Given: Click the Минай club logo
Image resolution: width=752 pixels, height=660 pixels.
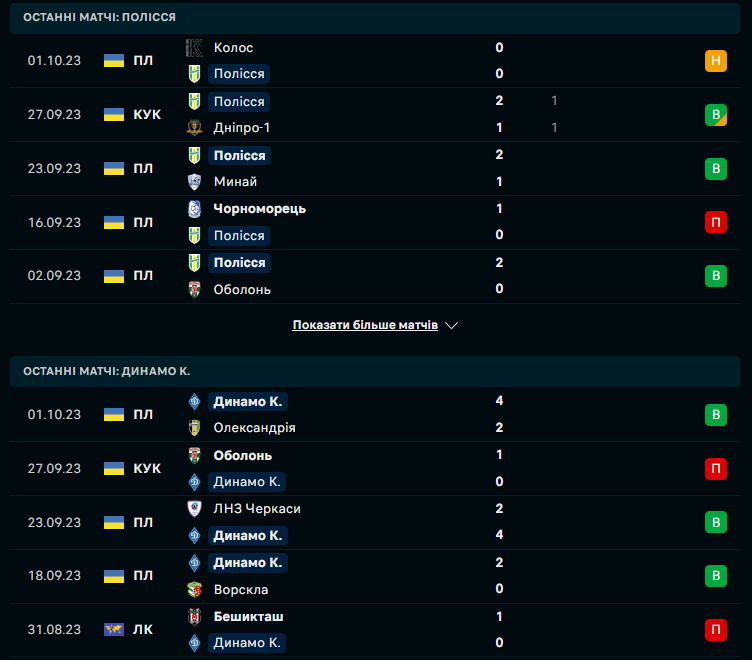Looking at the screenshot, I should pyautogui.click(x=195, y=182).
